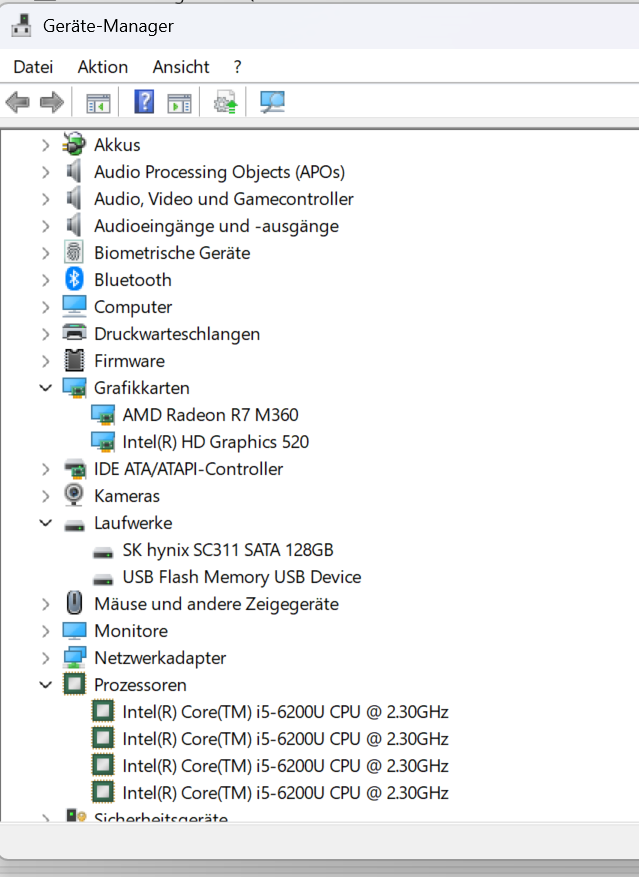Click the Audioeingänge und -ausgänge speaker icon
The width and height of the screenshot is (639, 877).
pyautogui.click(x=74, y=225)
